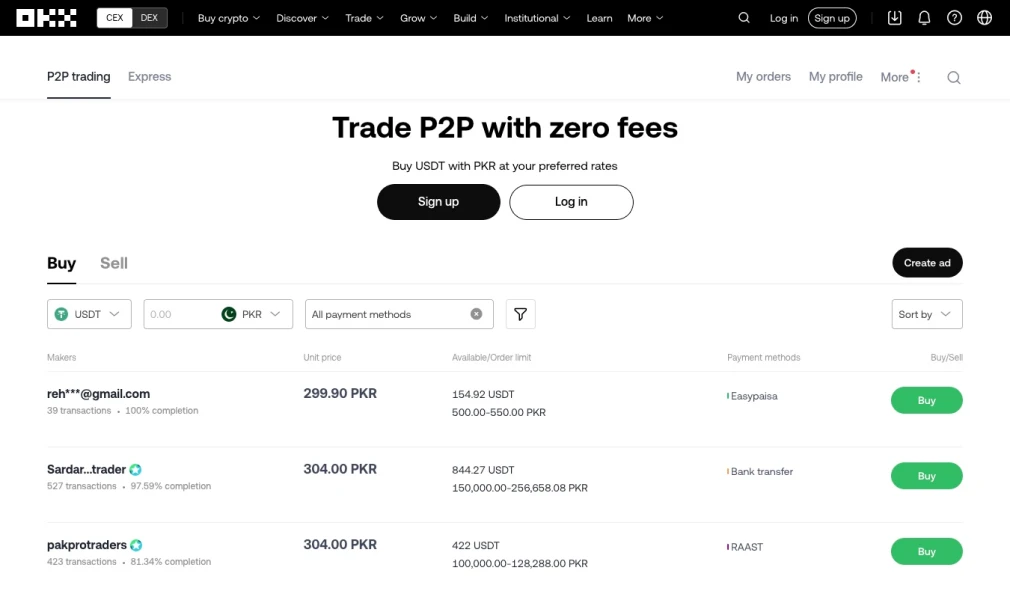Click the OKX logo icon
Screen dimensions: 1010x594
click(46, 18)
